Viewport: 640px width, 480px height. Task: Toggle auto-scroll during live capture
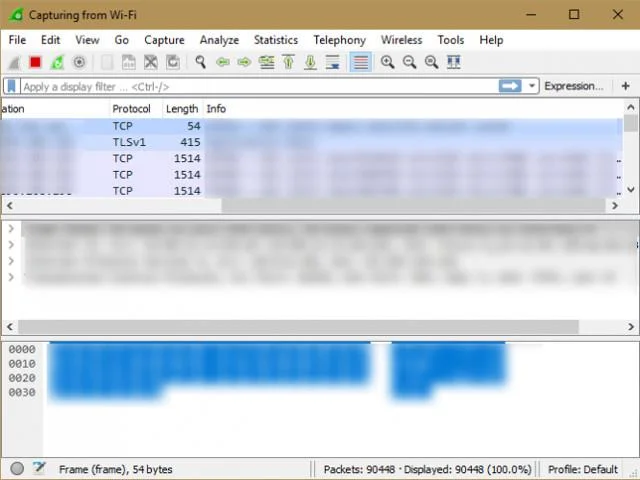tap(333, 62)
